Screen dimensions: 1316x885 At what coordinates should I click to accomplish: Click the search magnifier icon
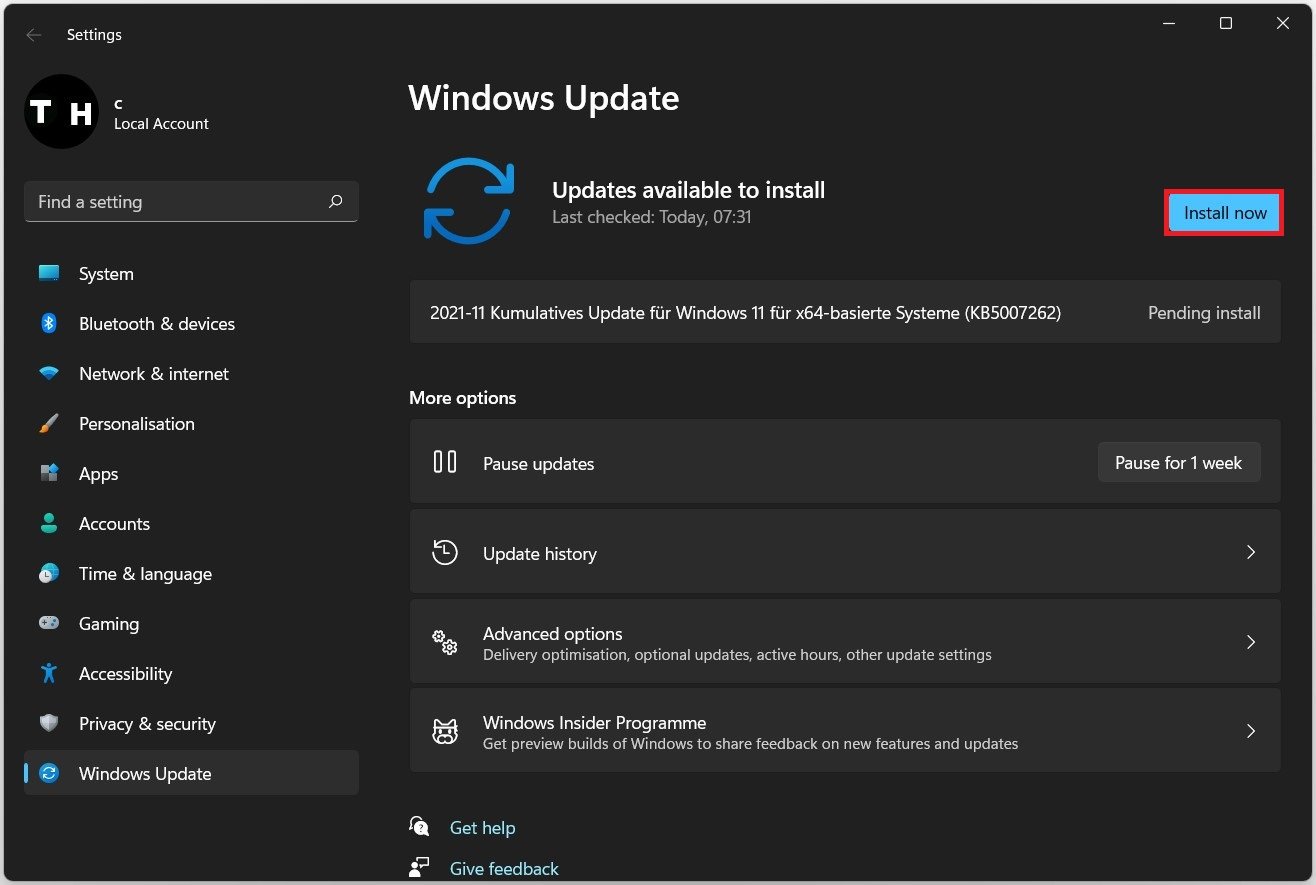click(336, 201)
